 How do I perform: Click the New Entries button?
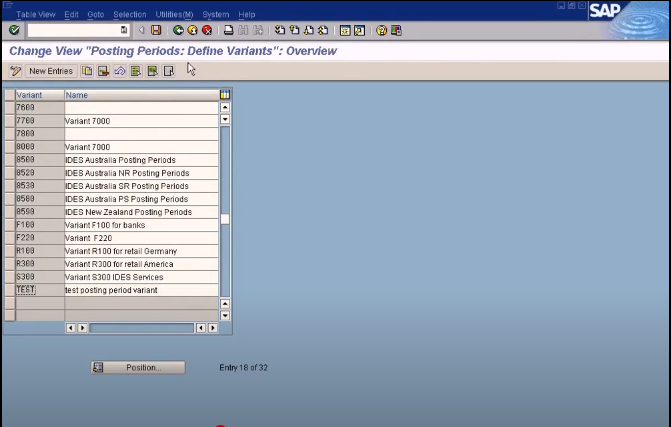click(x=51, y=71)
